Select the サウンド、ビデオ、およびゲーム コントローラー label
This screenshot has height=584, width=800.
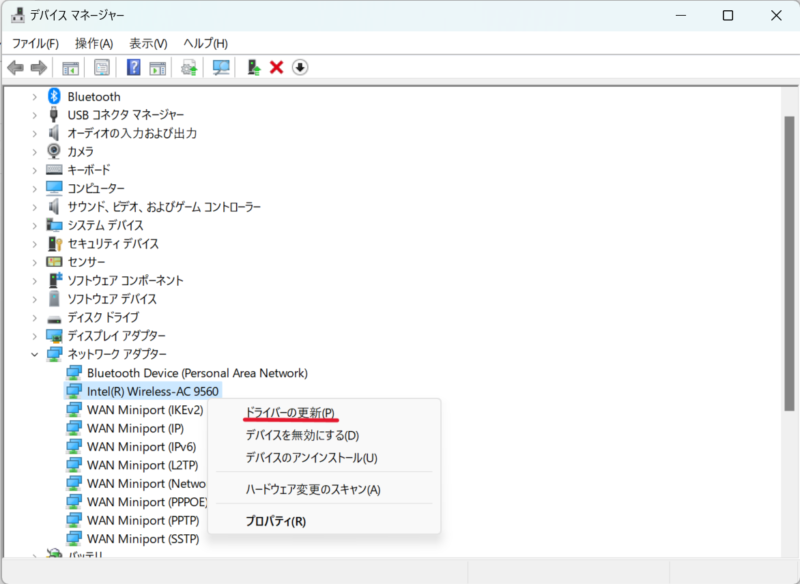(164, 207)
